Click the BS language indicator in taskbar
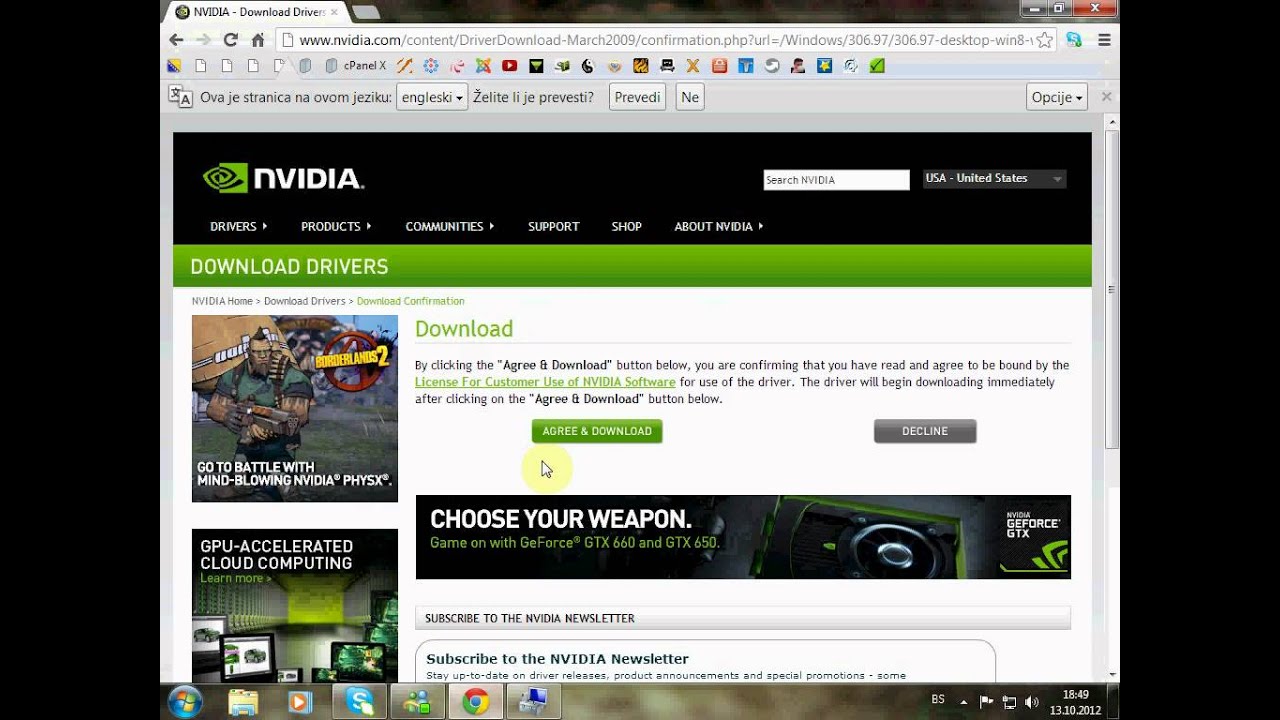 tap(938, 700)
